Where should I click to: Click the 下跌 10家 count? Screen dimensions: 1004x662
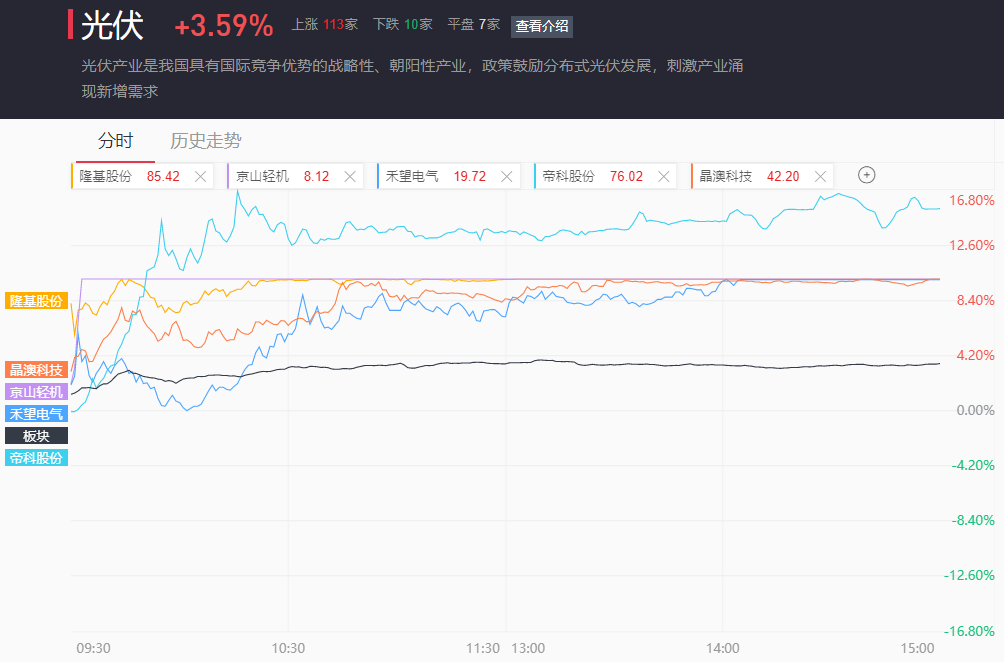(403, 25)
